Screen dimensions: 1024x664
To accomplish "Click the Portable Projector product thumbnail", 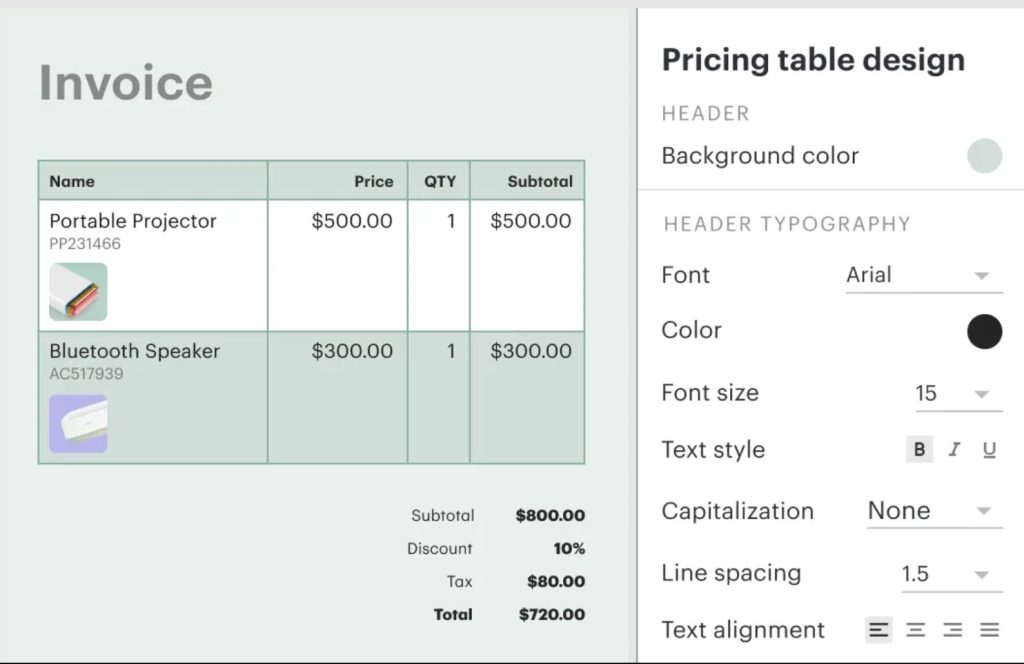I will tap(78, 291).
